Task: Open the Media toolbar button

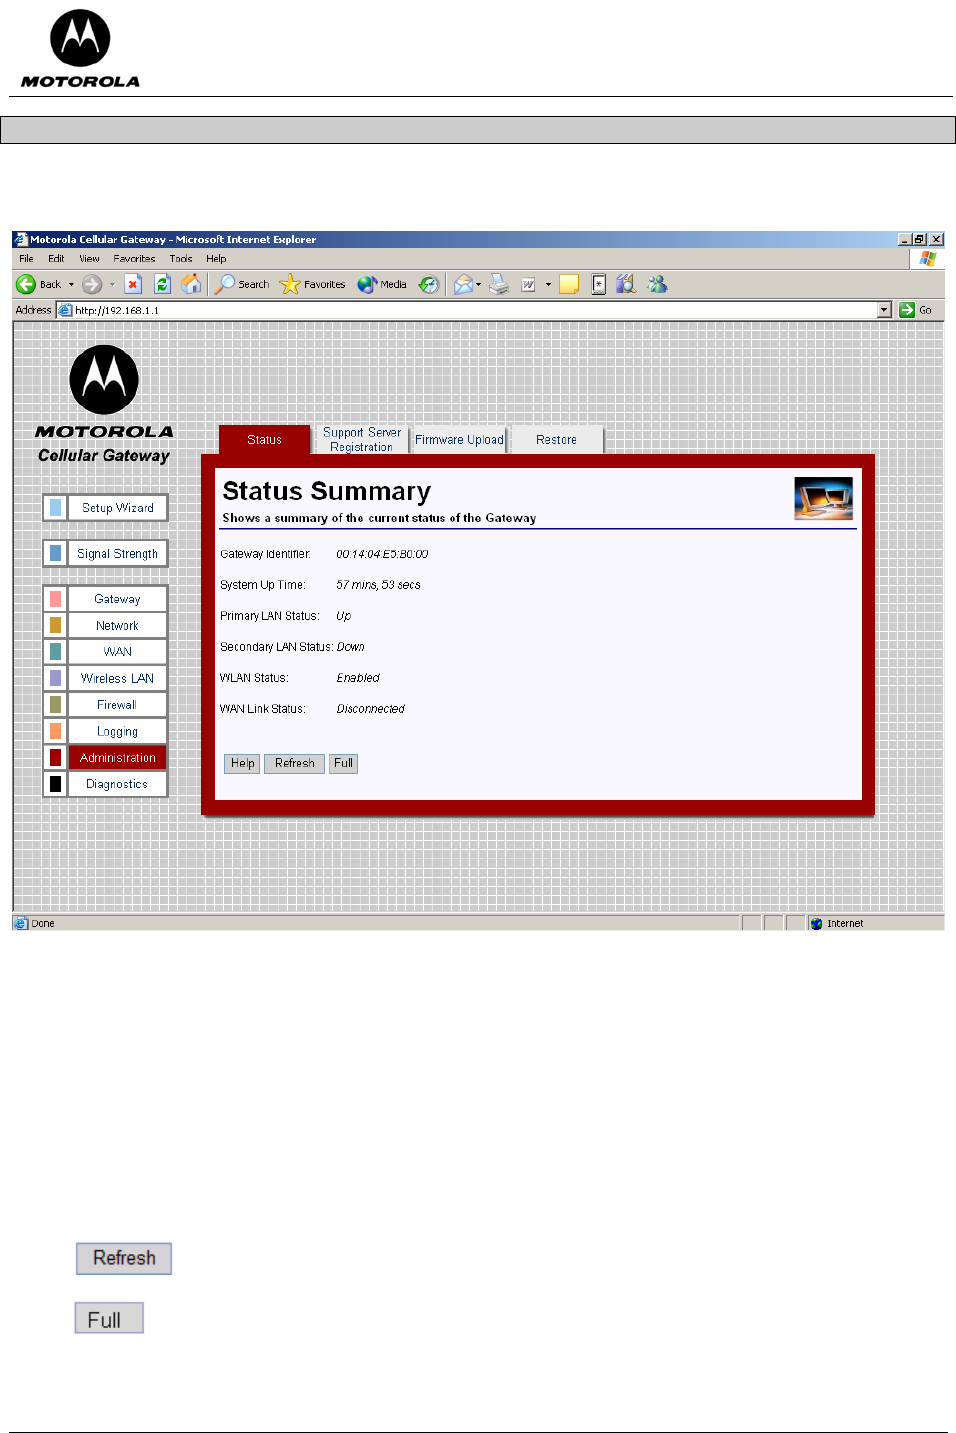Action: (x=382, y=284)
